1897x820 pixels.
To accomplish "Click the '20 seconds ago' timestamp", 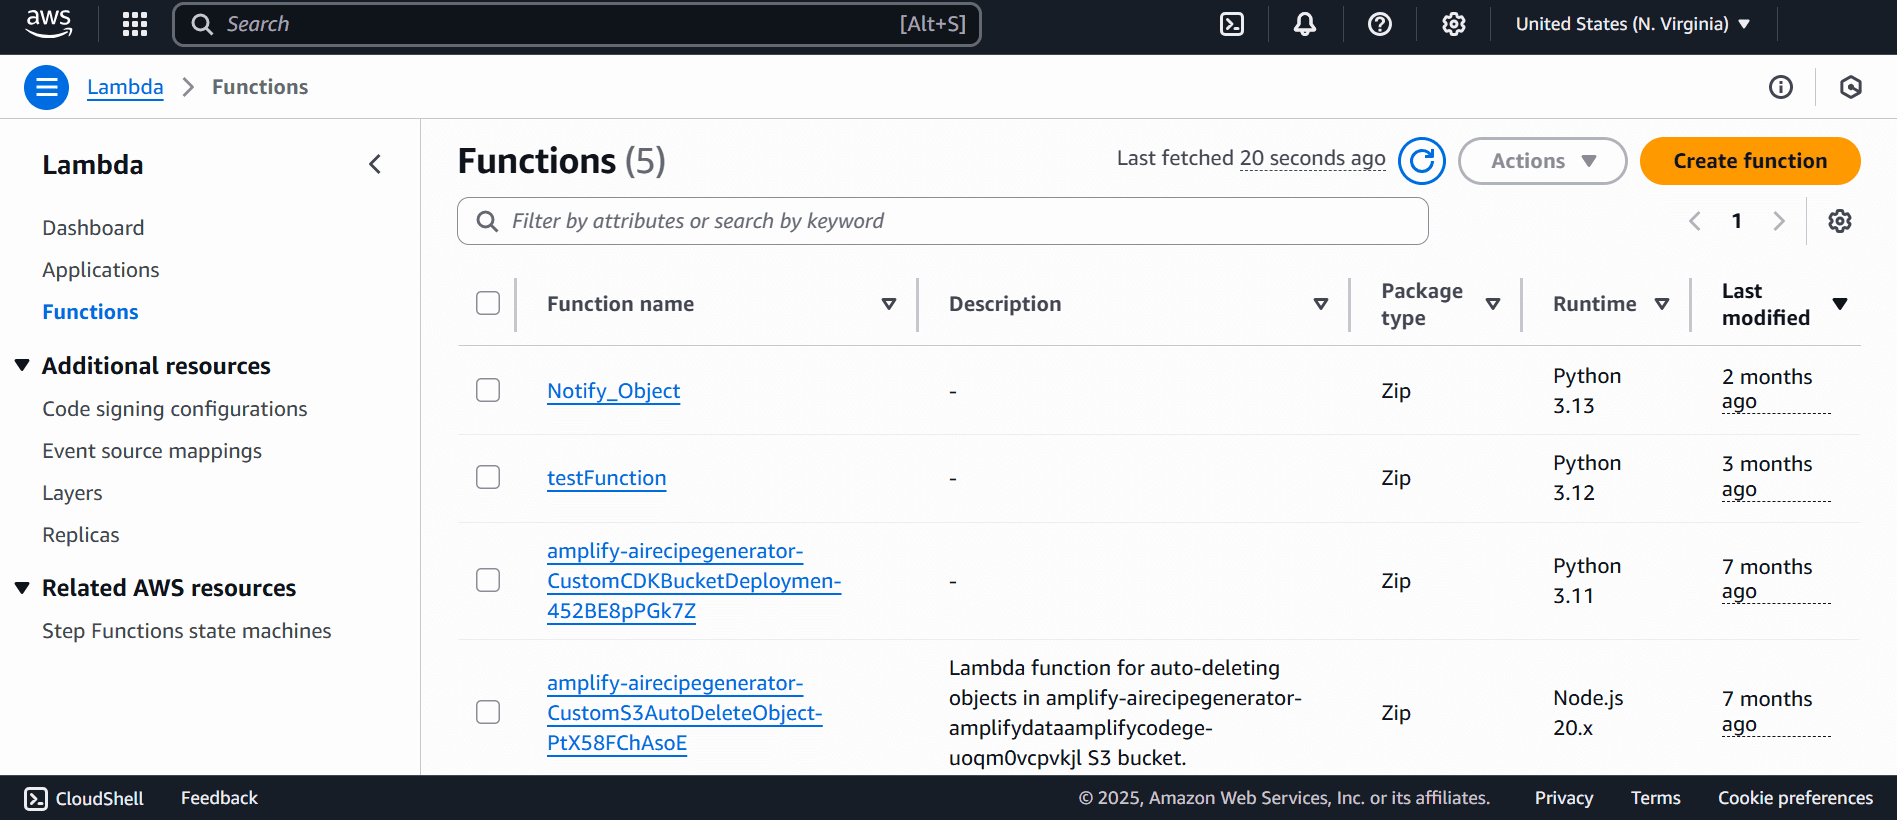I will 1312,158.
